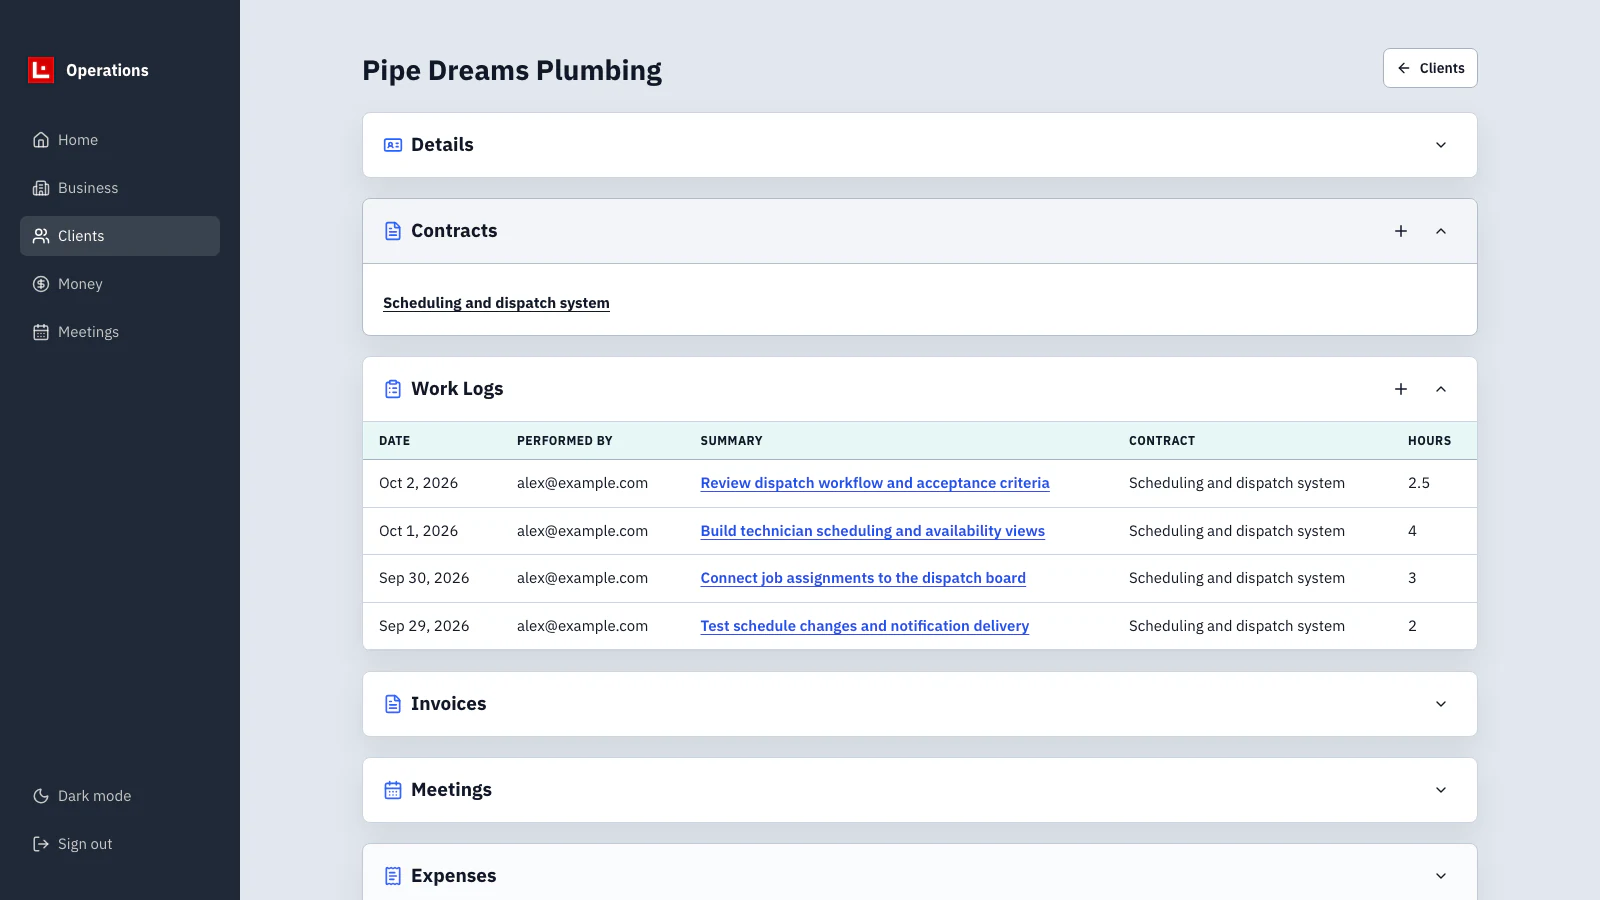The width and height of the screenshot is (1600, 900).
Task: Open the Scheduling and dispatch system contract link
Action: pyautogui.click(x=496, y=303)
